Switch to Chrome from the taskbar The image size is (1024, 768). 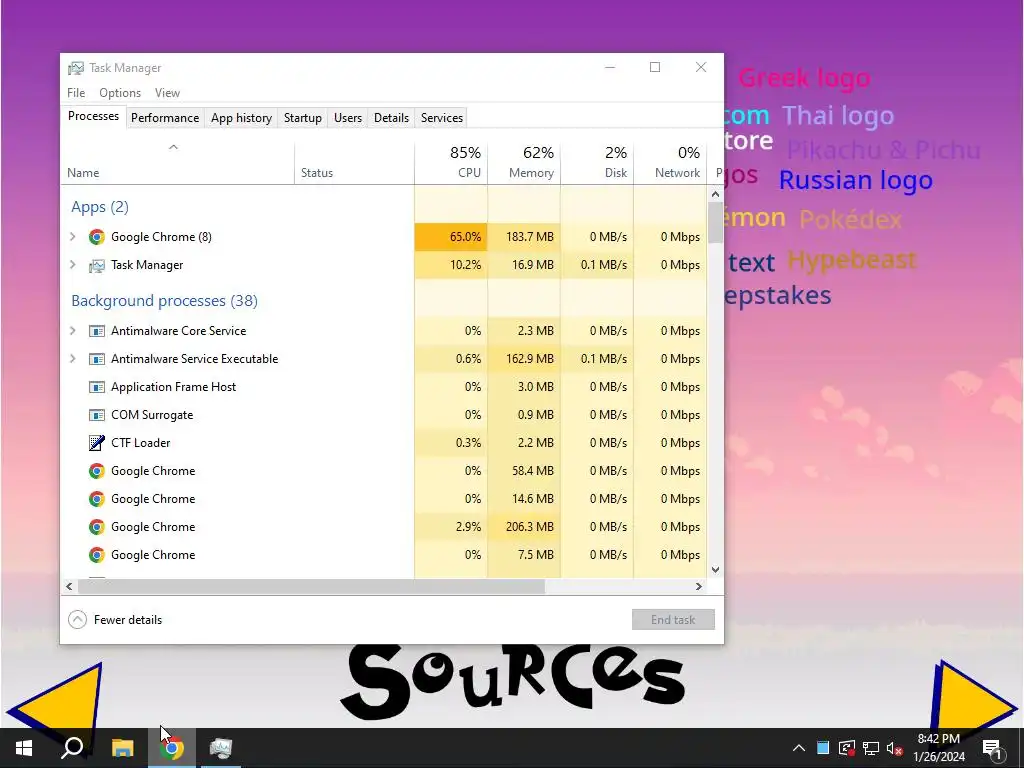[x=172, y=748]
